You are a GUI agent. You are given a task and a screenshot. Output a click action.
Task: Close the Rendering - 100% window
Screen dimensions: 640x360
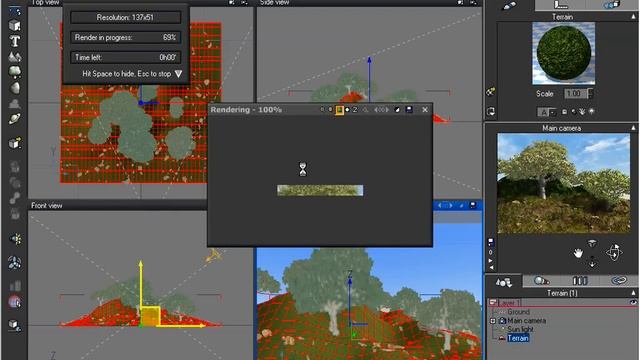(x=425, y=110)
